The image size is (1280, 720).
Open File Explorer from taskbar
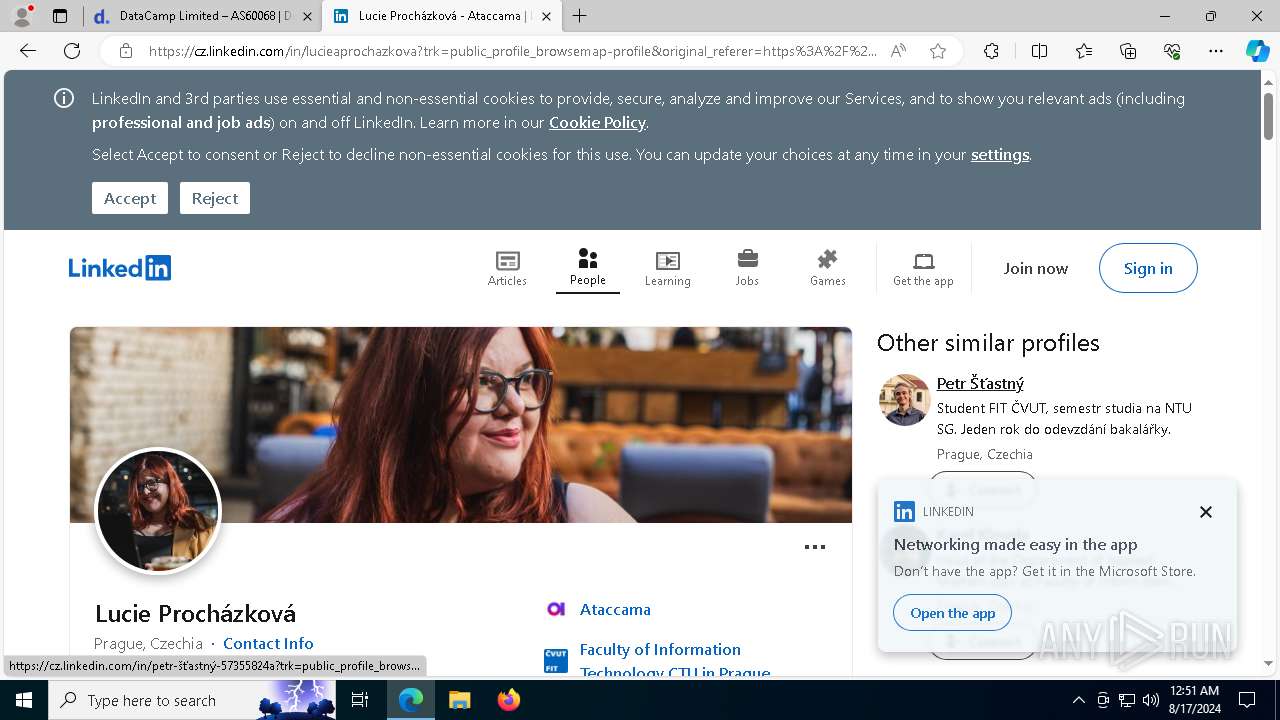[459, 700]
